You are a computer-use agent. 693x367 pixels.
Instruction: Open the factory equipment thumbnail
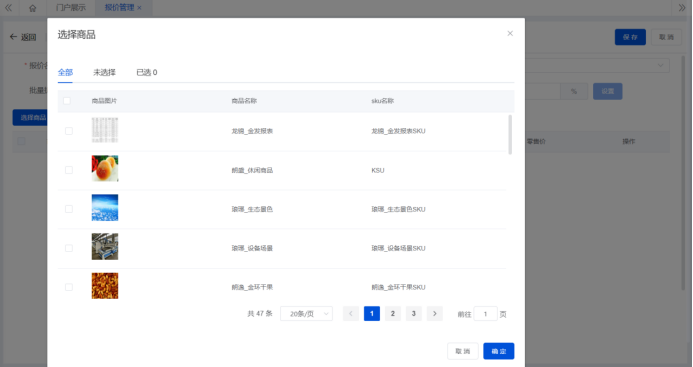pyautogui.click(x=105, y=246)
